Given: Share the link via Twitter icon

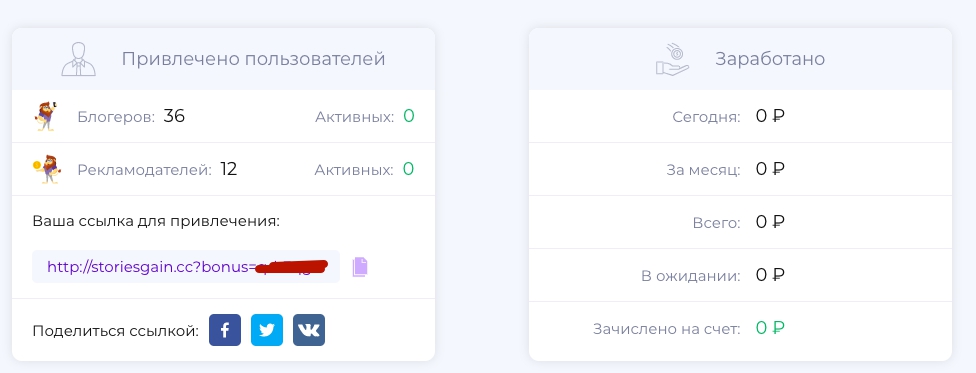Looking at the screenshot, I should (x=267, y=330).
